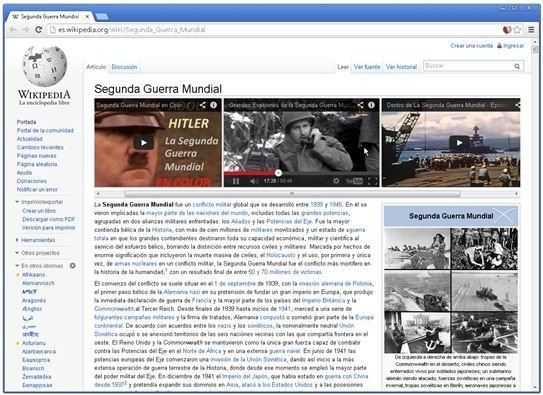The height and width of the screenshot is (395, 543).
Task: Click the Crear una cuenta link
Action: point(472,46)
